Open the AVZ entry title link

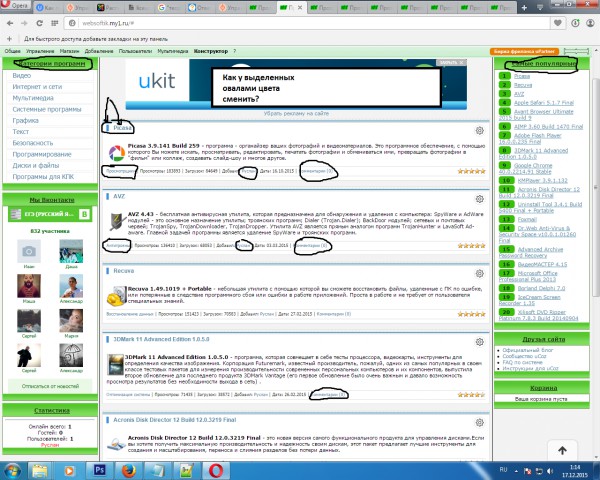119,196
